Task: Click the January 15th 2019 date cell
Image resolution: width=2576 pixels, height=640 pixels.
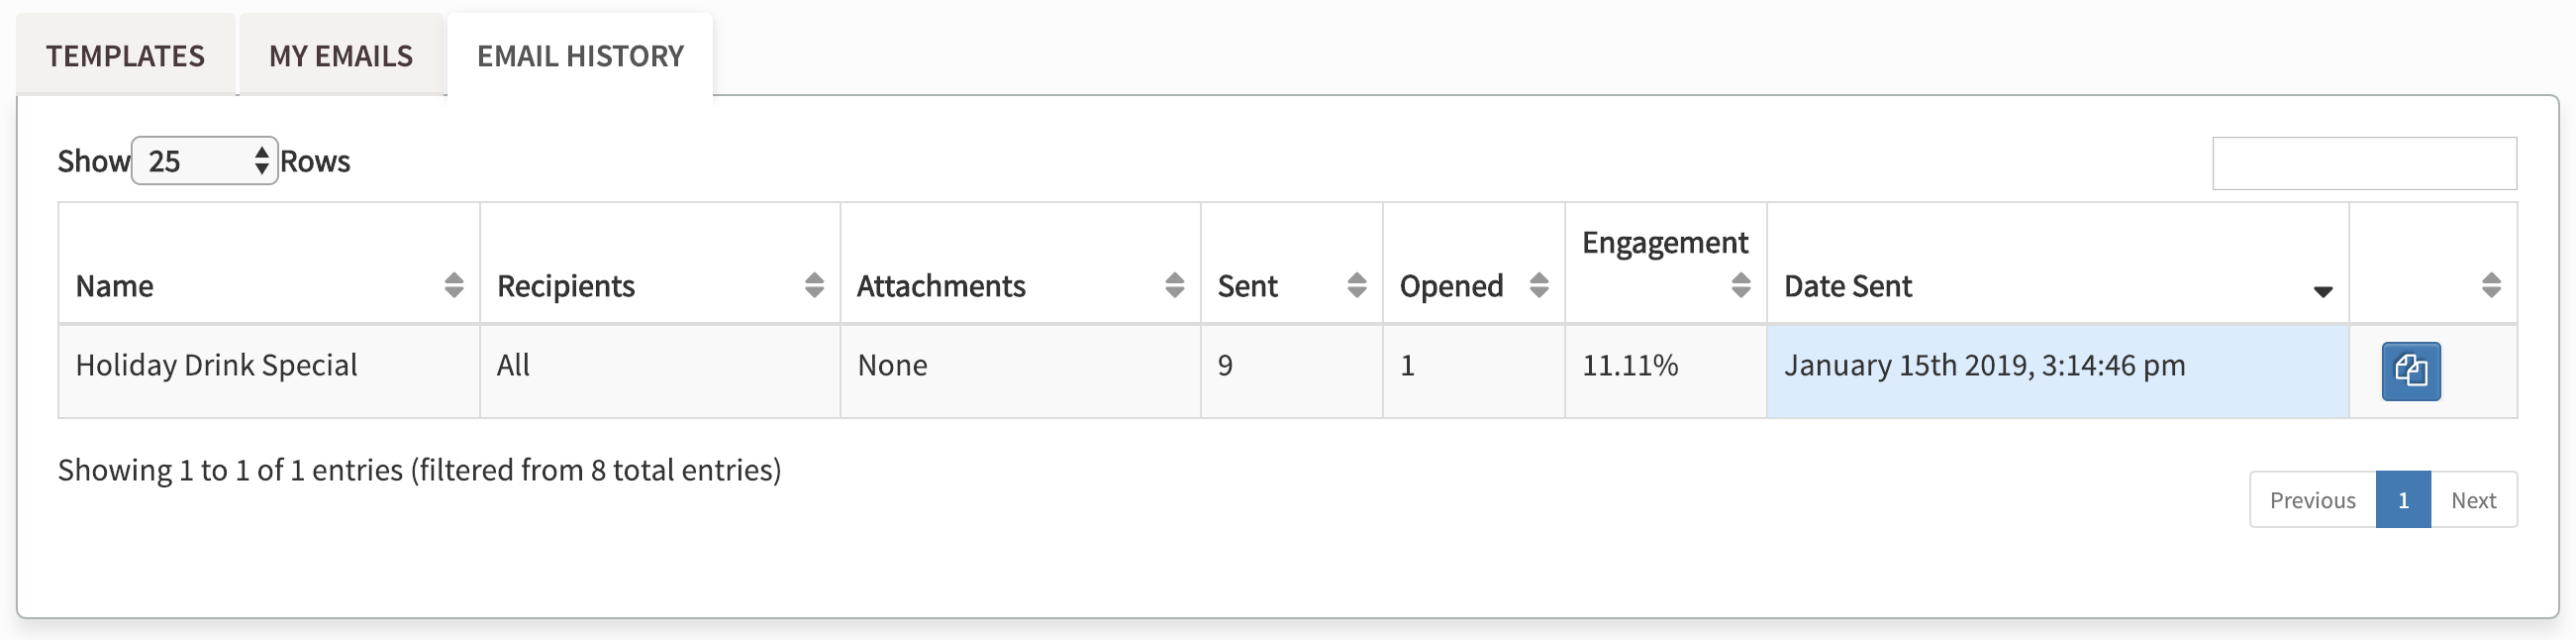Action: (x=1984, y=366)
